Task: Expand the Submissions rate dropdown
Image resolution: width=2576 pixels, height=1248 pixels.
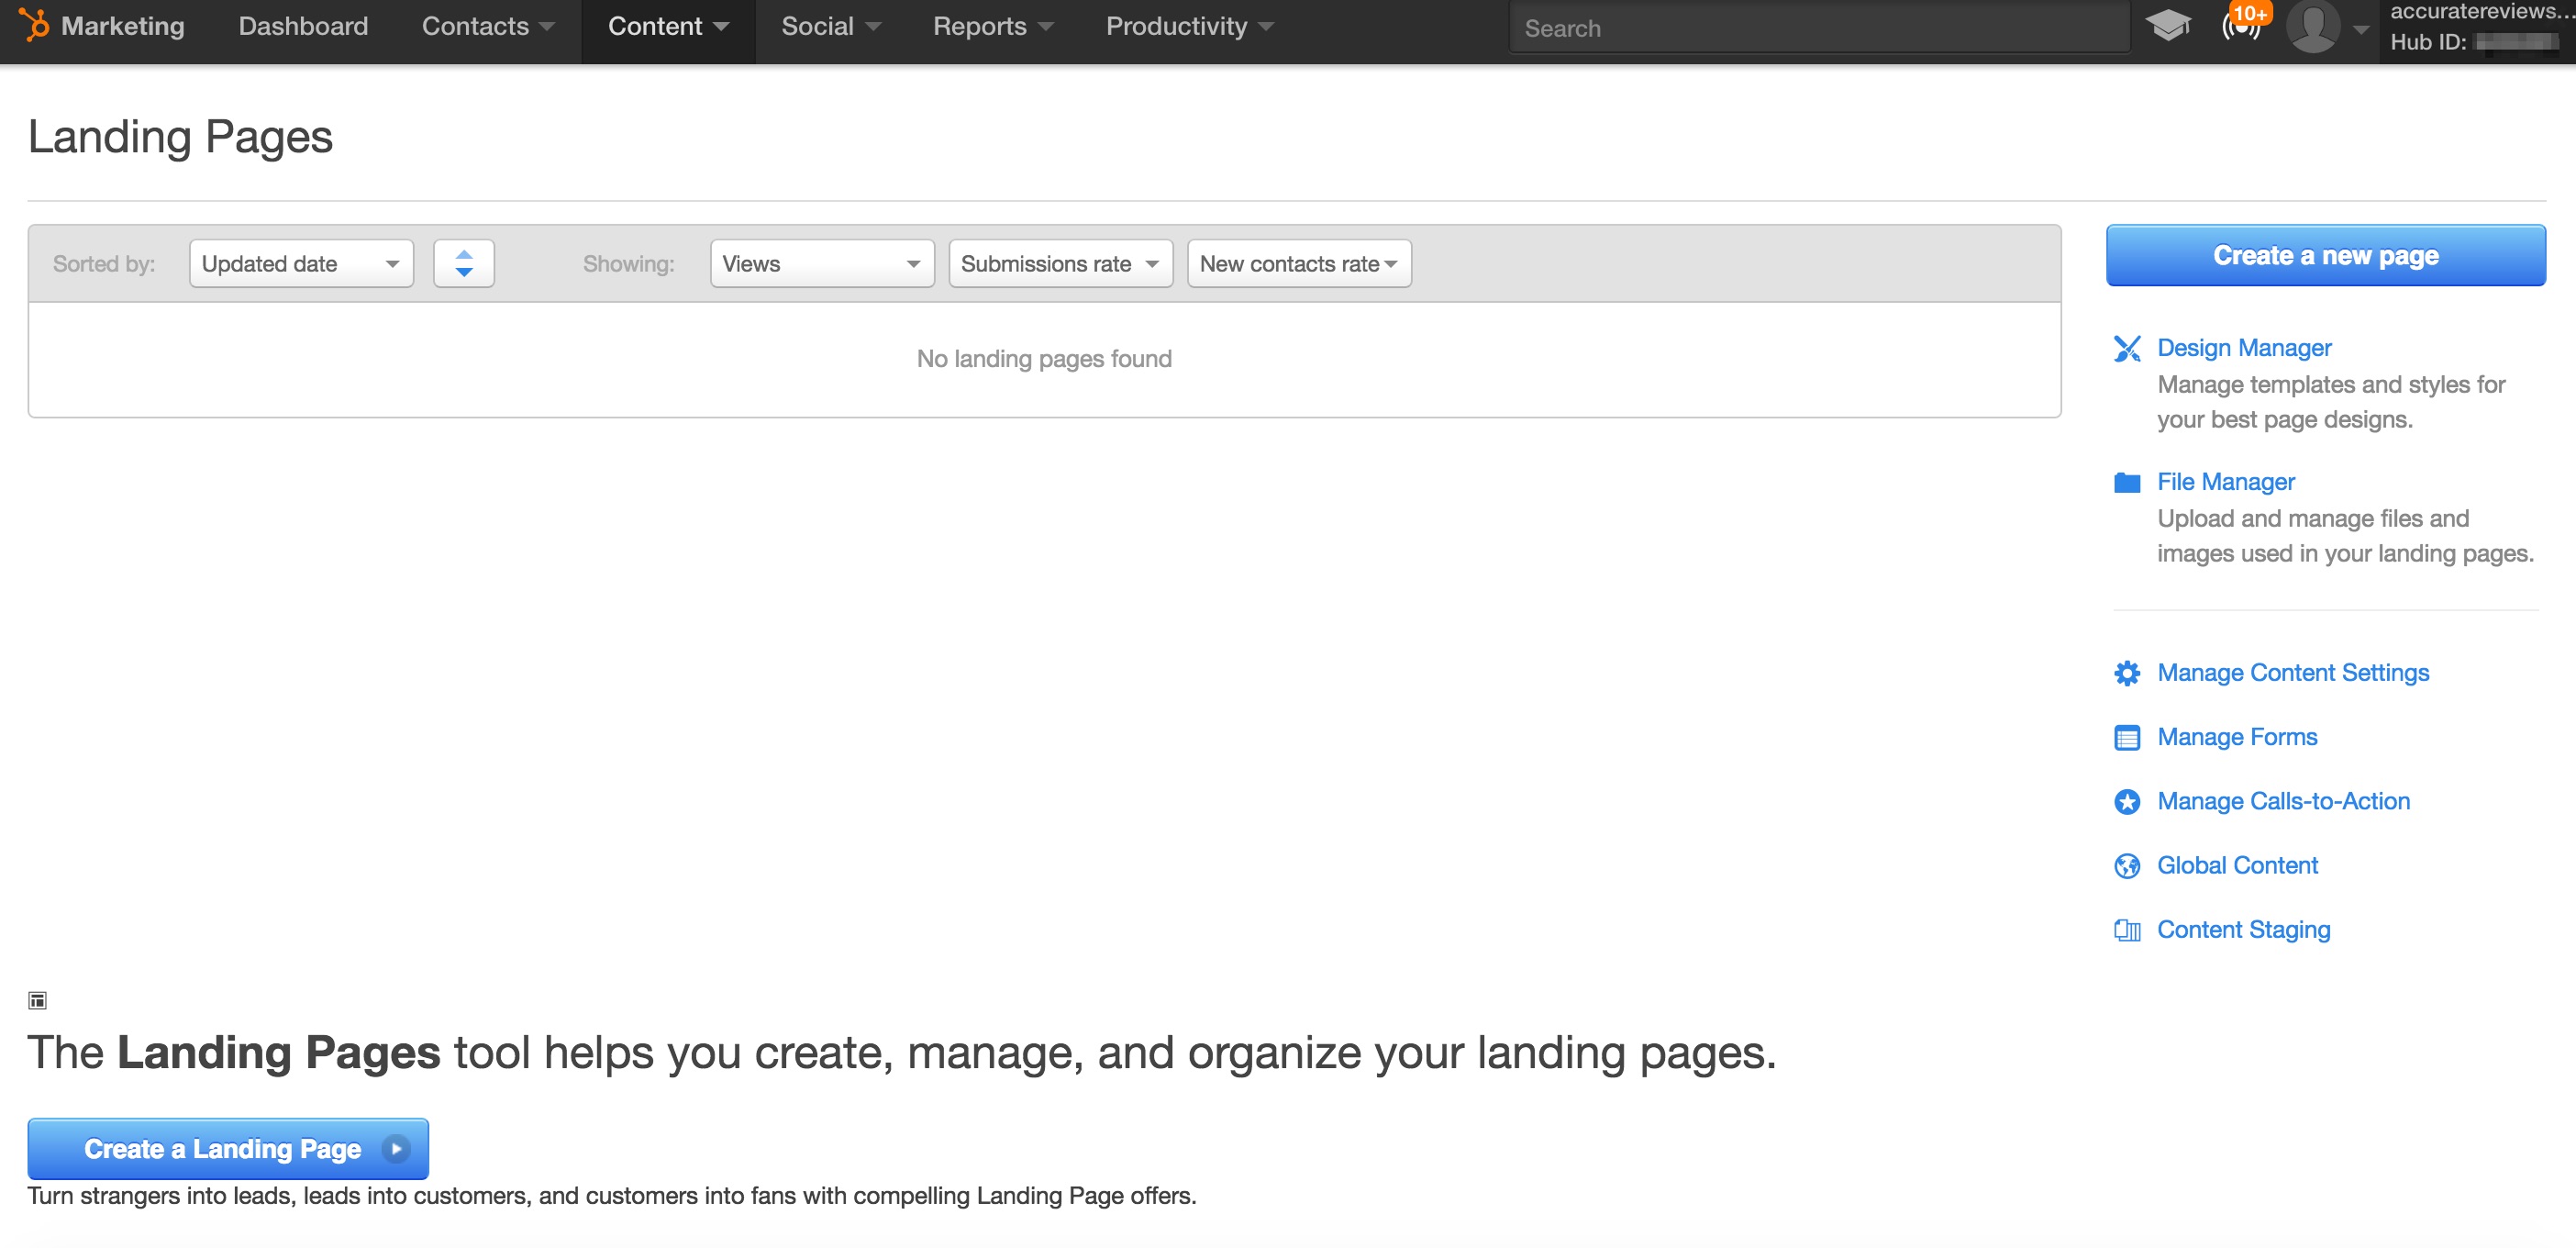Action: (x=1059, y=263)
